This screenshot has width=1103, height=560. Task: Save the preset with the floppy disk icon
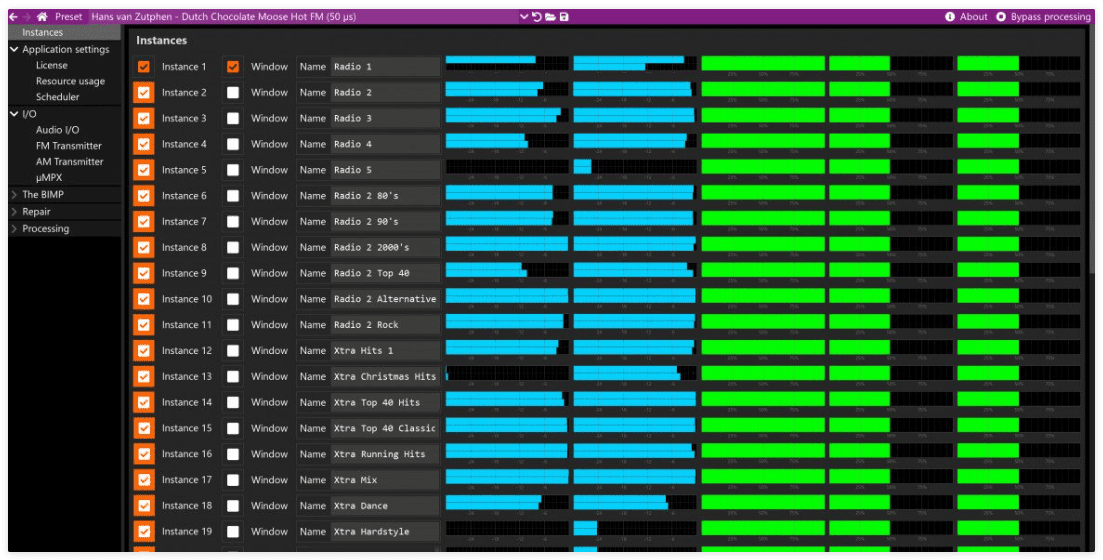click(x=563, y=16)
